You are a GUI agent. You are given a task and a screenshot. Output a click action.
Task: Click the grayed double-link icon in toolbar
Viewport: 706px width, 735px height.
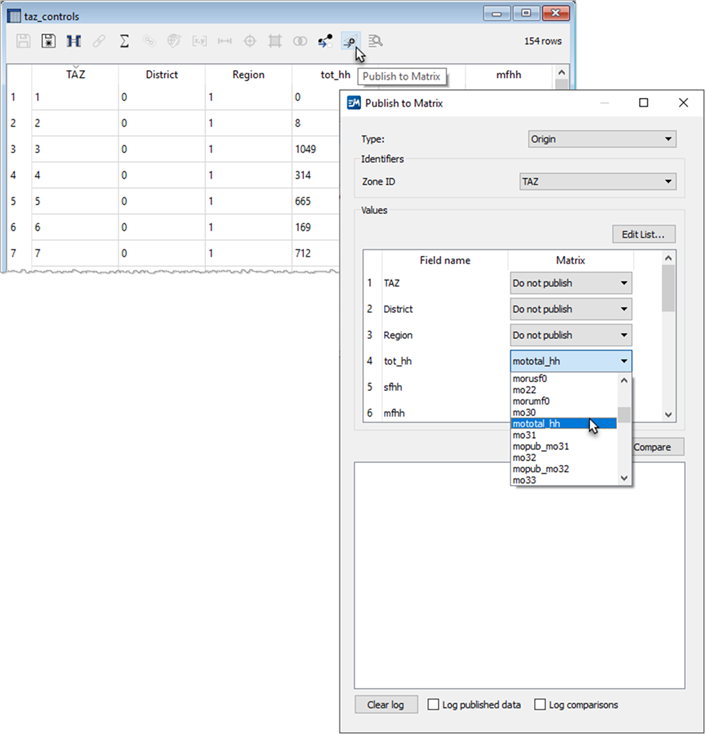149,41
